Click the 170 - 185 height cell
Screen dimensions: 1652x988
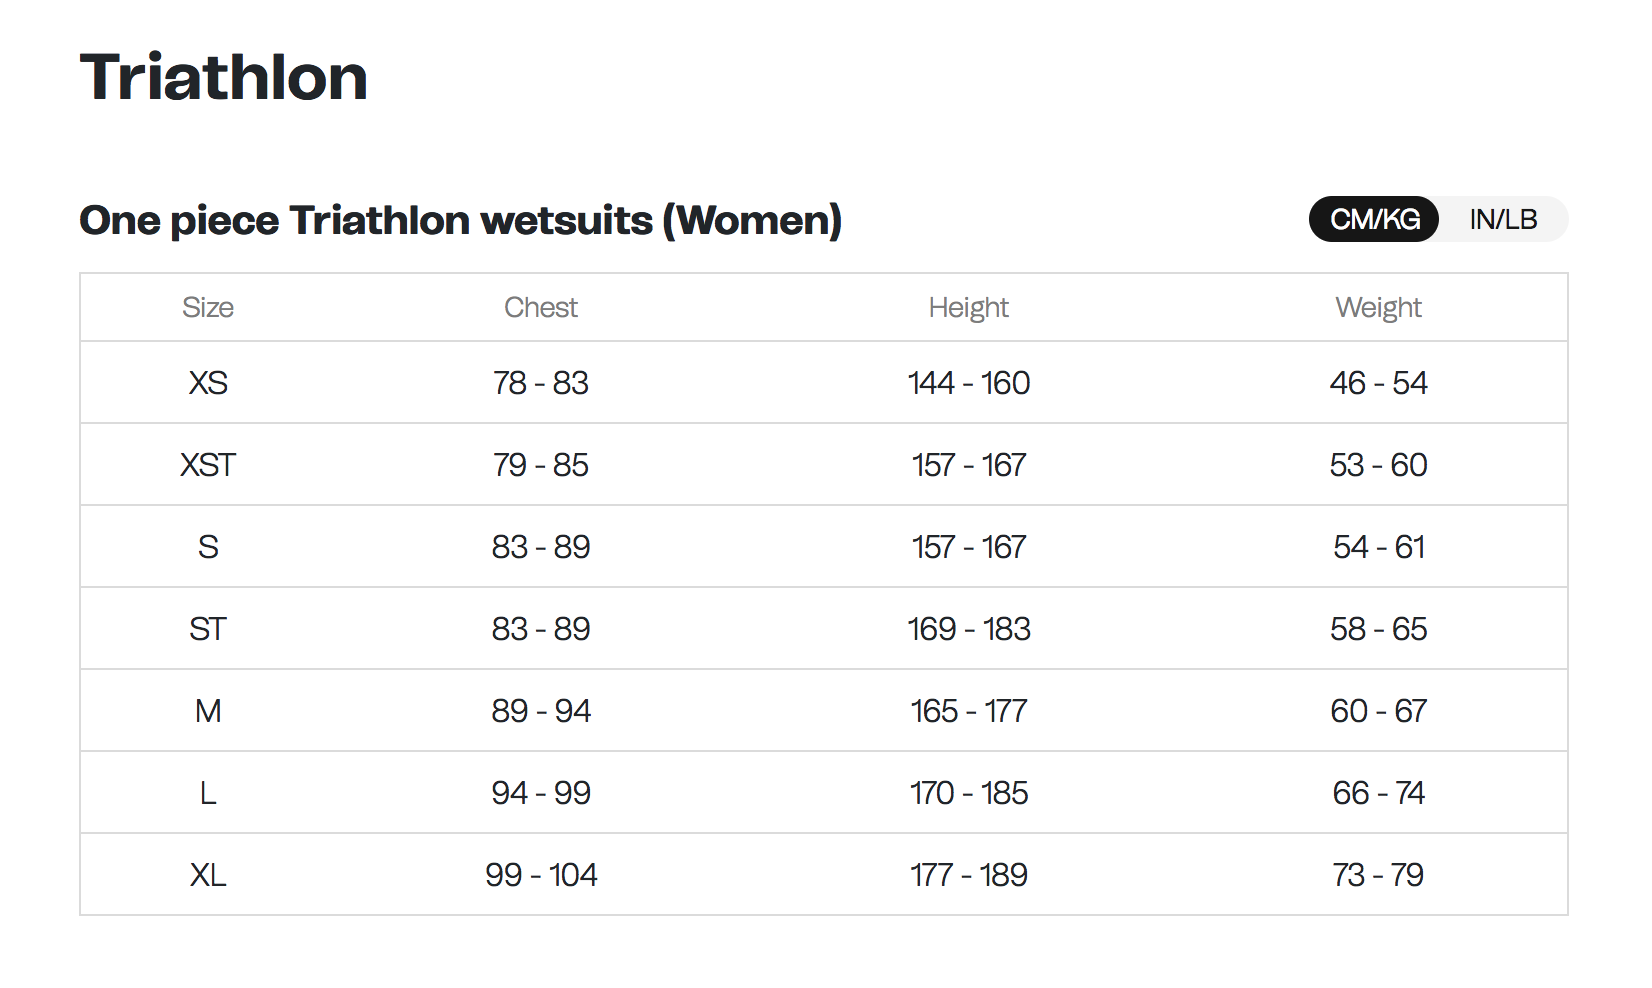(969, 793)
